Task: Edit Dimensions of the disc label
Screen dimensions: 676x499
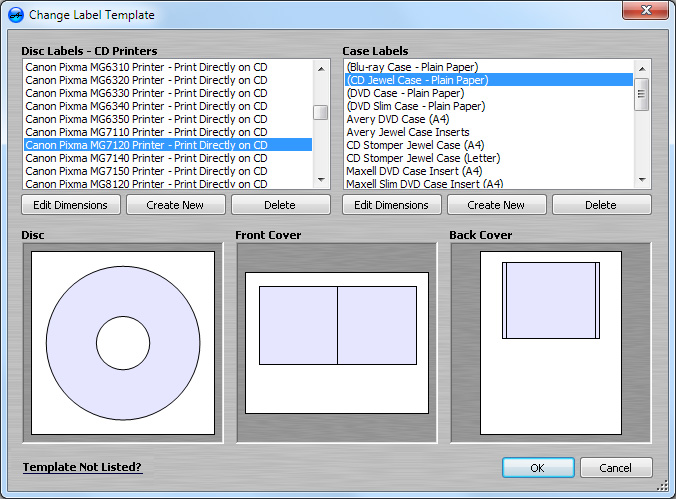Action: pos(71,205)
